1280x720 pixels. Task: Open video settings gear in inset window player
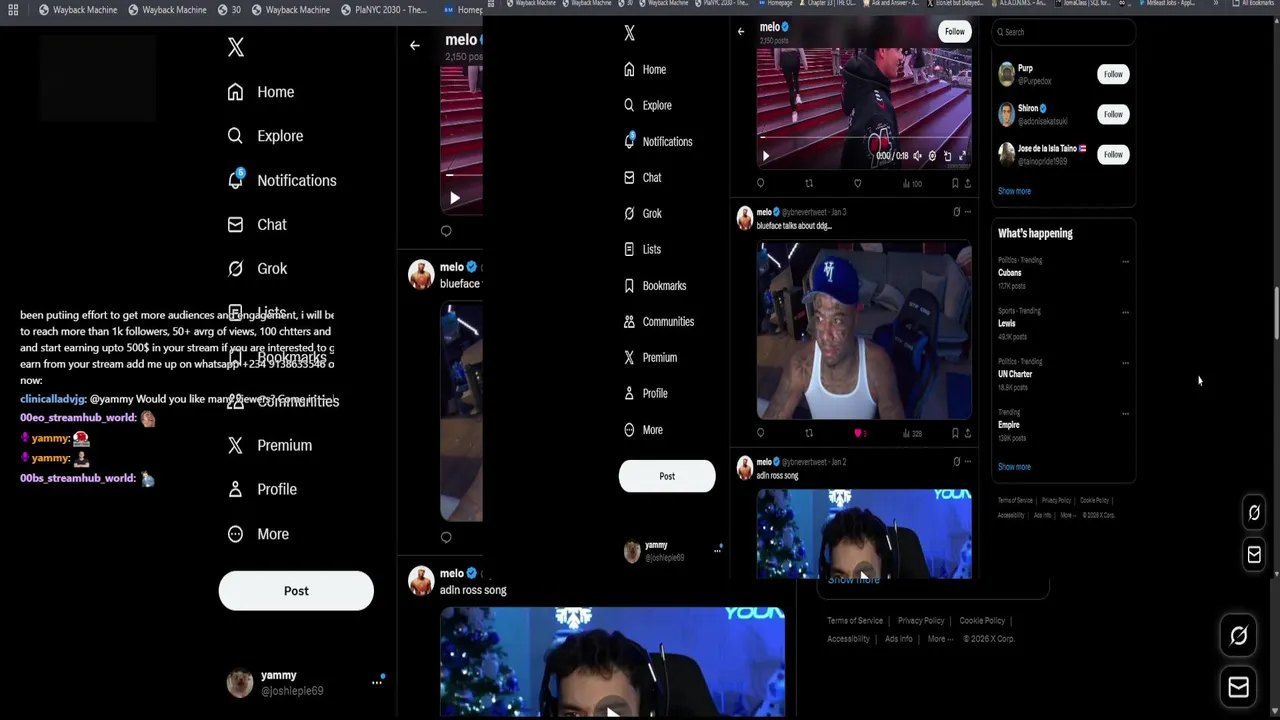coord(932,156)
